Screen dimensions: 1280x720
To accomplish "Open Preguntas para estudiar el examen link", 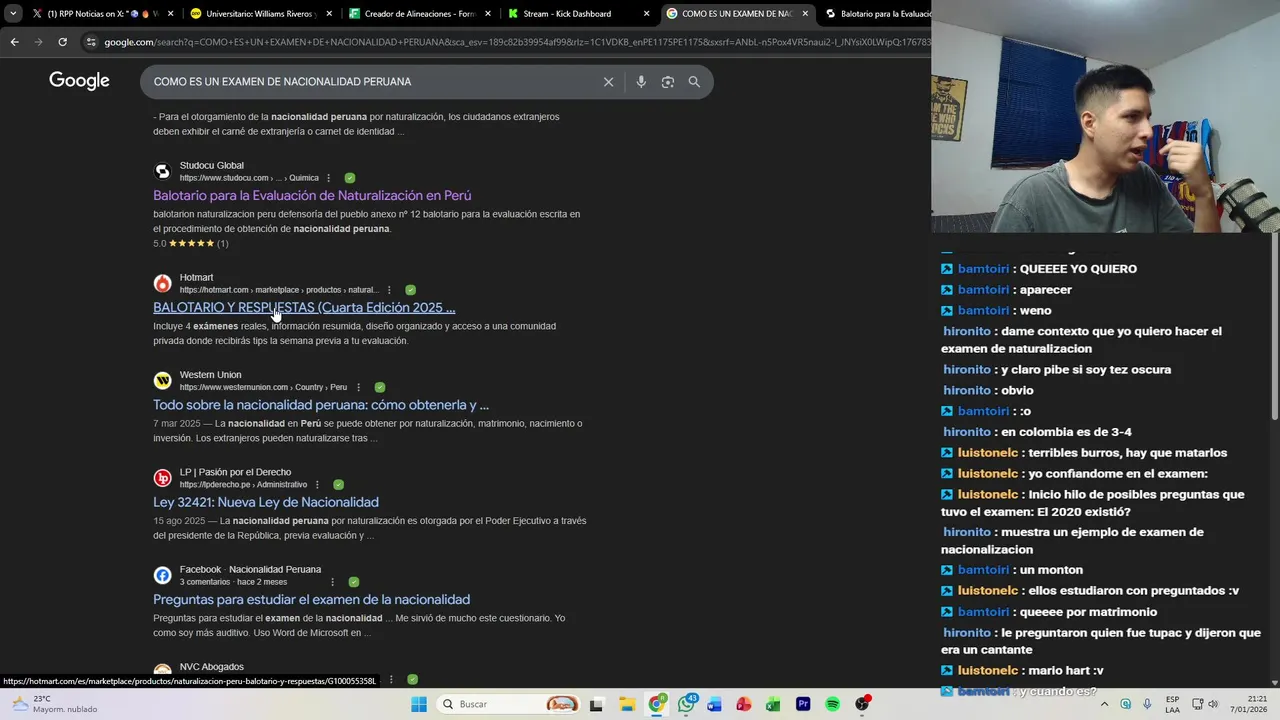I will [x=311, y=600].
